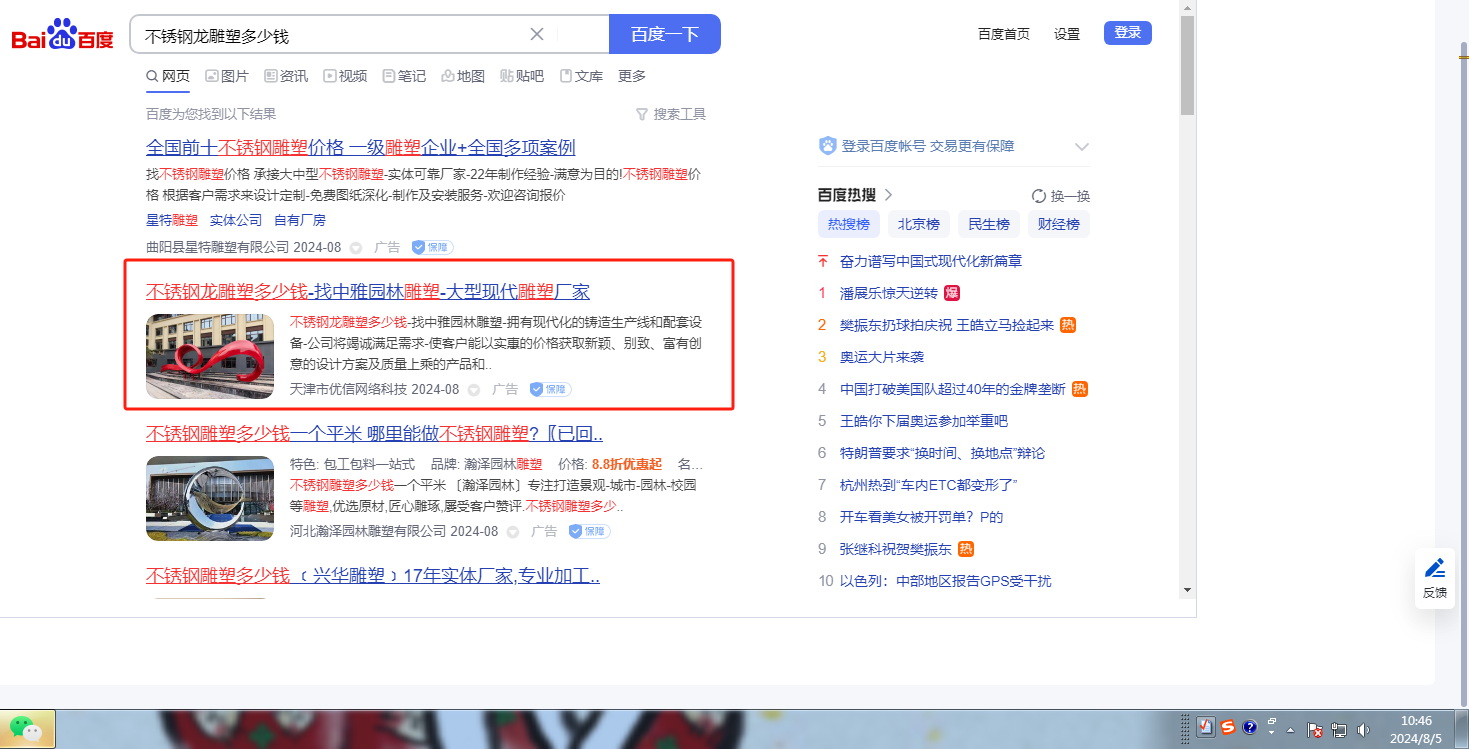The width and height of the screenshot is (1469, 749).
Task: Click the network icon in system tray
Action: pyautogui.click(x=1340, y=730)
